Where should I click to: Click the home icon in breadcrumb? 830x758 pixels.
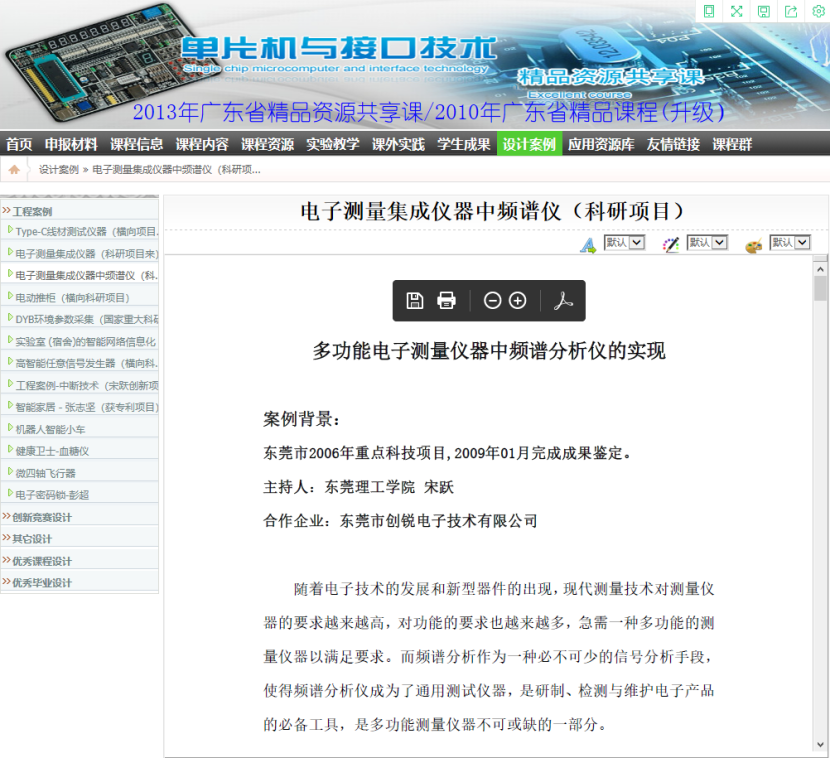(x=15, y=170)
